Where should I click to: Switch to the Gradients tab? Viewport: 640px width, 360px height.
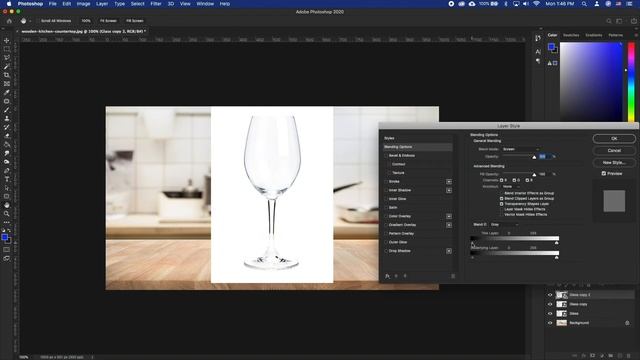click(x=593, y=35)
